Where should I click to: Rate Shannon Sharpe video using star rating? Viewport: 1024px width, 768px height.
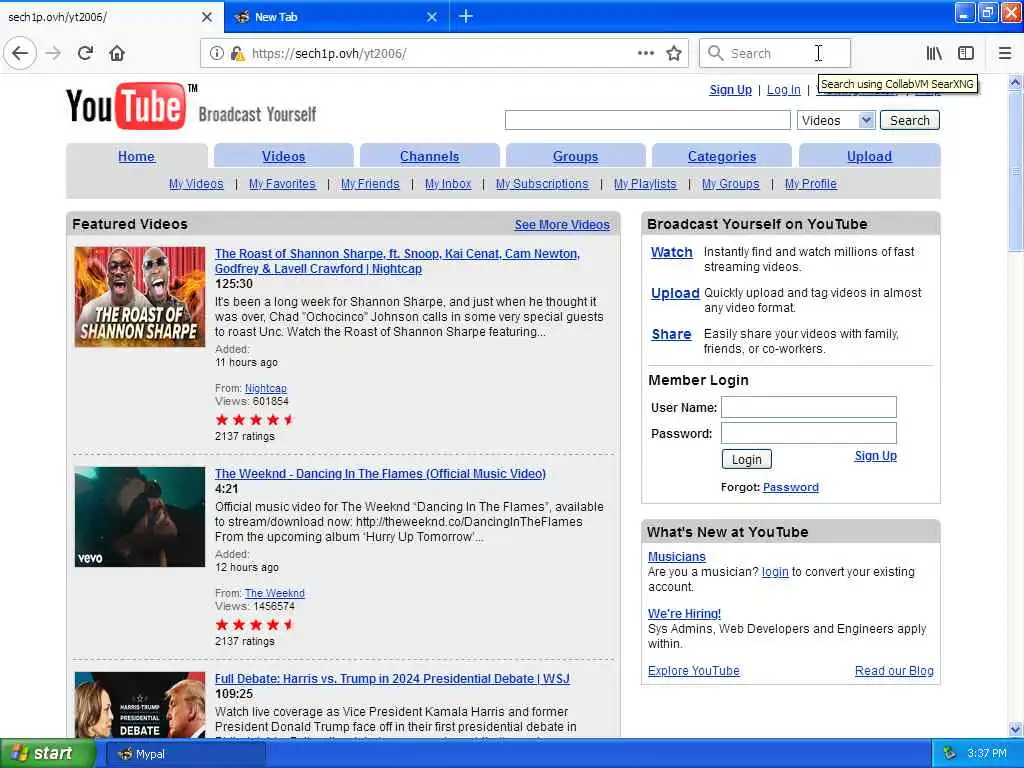[x=255, y=419]
